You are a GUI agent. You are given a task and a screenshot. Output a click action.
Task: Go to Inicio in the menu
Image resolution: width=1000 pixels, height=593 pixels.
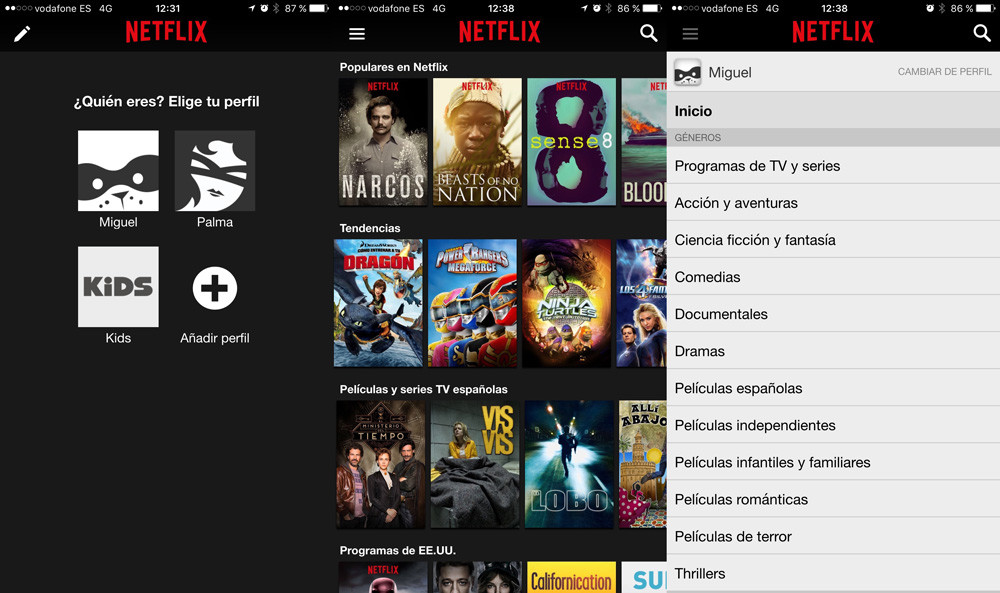pos(833,111)
